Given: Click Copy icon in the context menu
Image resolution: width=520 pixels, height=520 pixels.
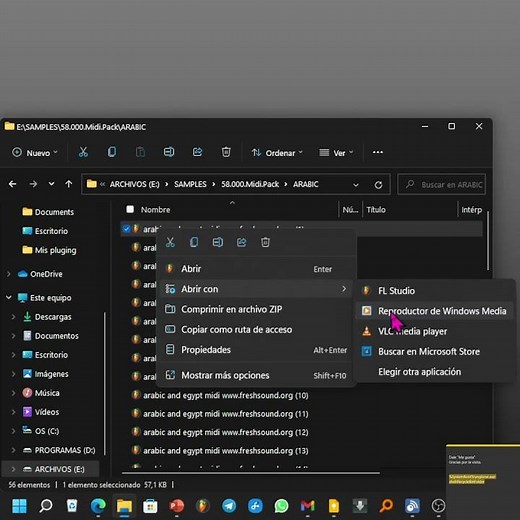Looking at the screenshot, I should 194,242.
